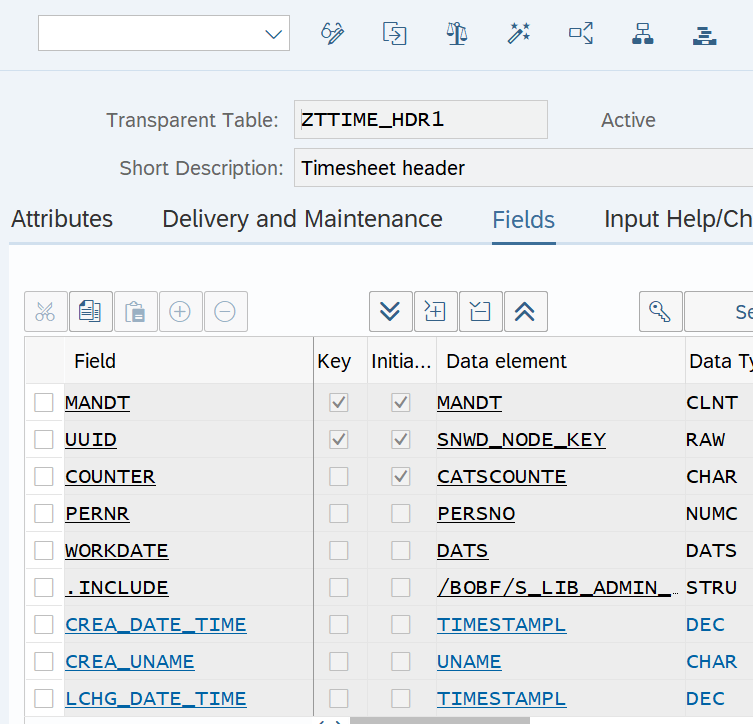The image size is (753, 724).
Task: Toggle Key checkbox for UUID
Action: coord(339,439)
